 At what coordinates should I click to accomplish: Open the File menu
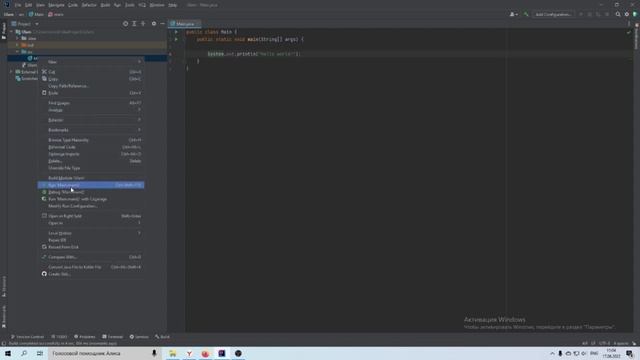[x=18, y=5]
